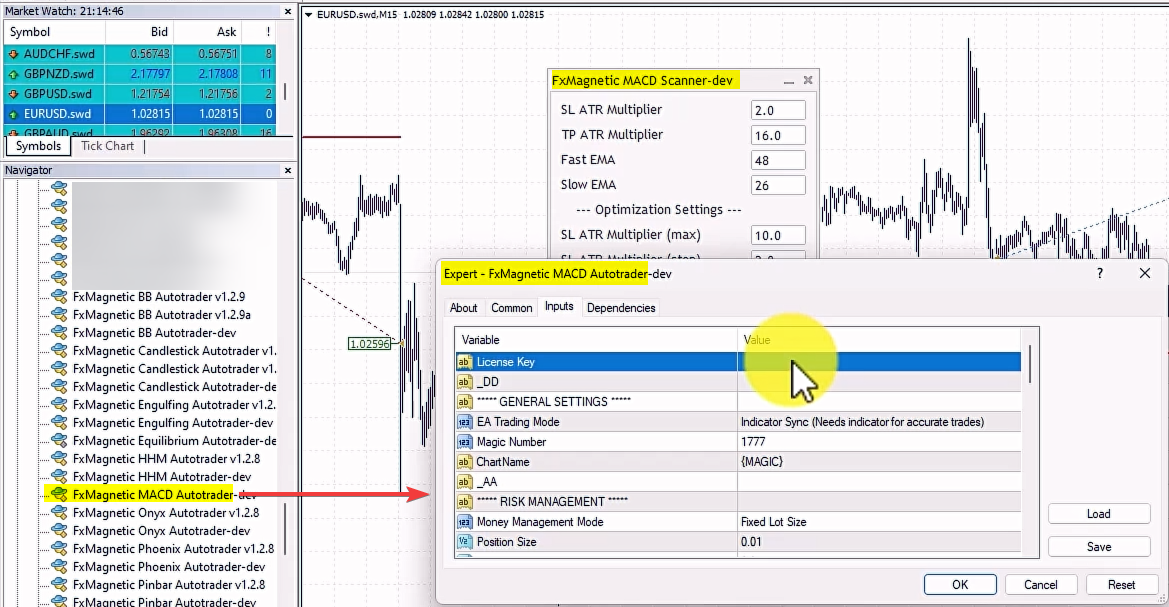
Task: Switch to the Symbols tab in Market Watch
Action: click(39, 146)
